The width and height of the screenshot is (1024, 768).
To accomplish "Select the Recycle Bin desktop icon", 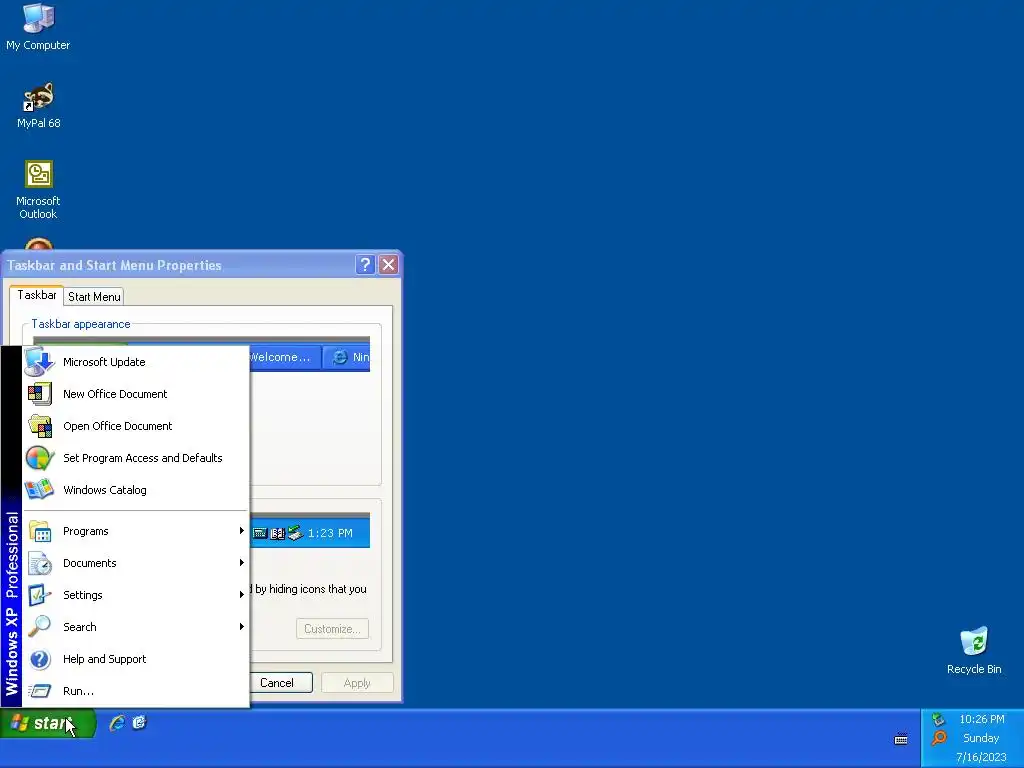I will 974,650.
